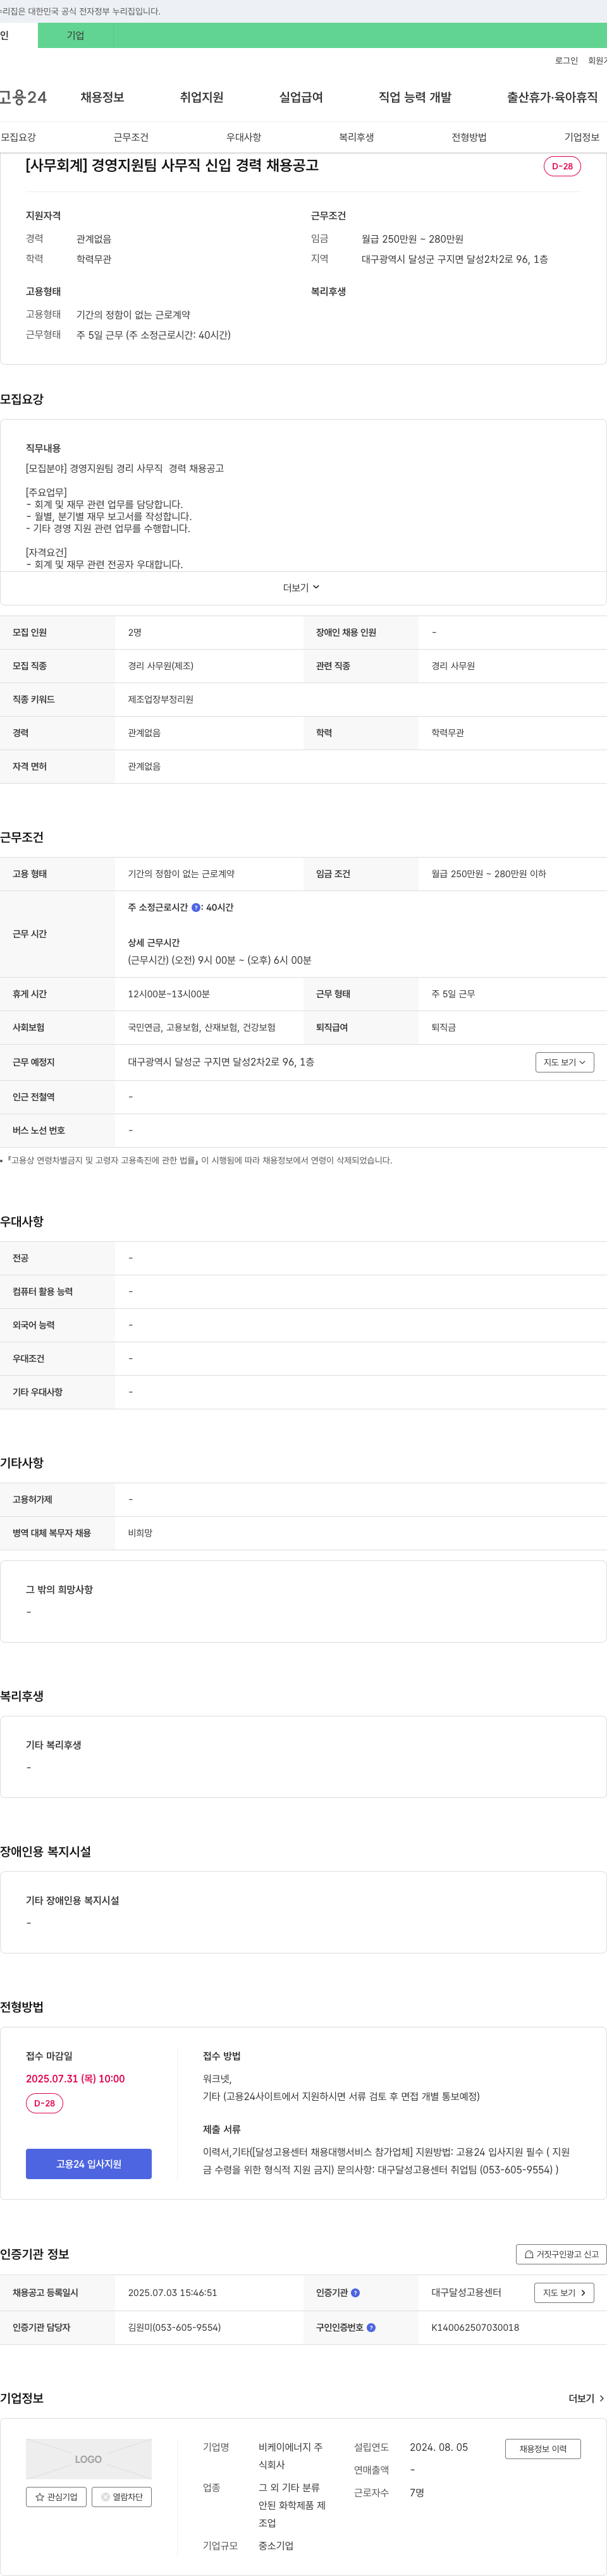Viewport: 607px width, 2576px height.
Task: Switch to the 기업 top tab
Action: 76,35
